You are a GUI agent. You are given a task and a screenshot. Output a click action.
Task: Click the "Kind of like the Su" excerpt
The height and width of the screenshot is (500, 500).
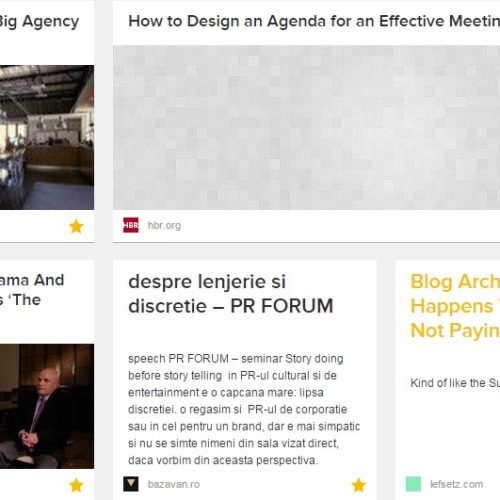point(455,383)
